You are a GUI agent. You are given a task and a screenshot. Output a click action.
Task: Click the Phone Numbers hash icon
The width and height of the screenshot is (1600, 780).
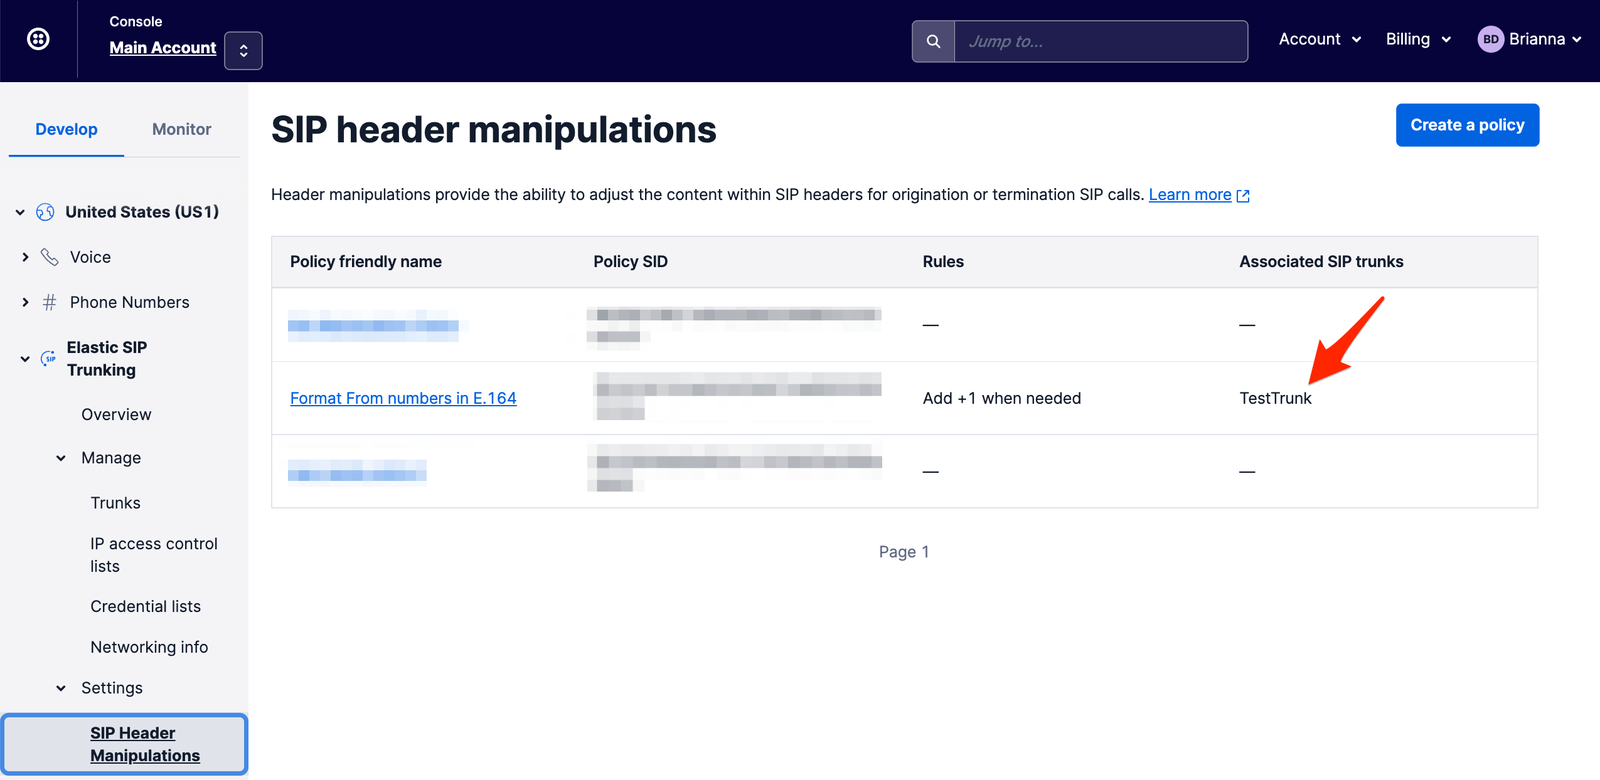(49, 302)
